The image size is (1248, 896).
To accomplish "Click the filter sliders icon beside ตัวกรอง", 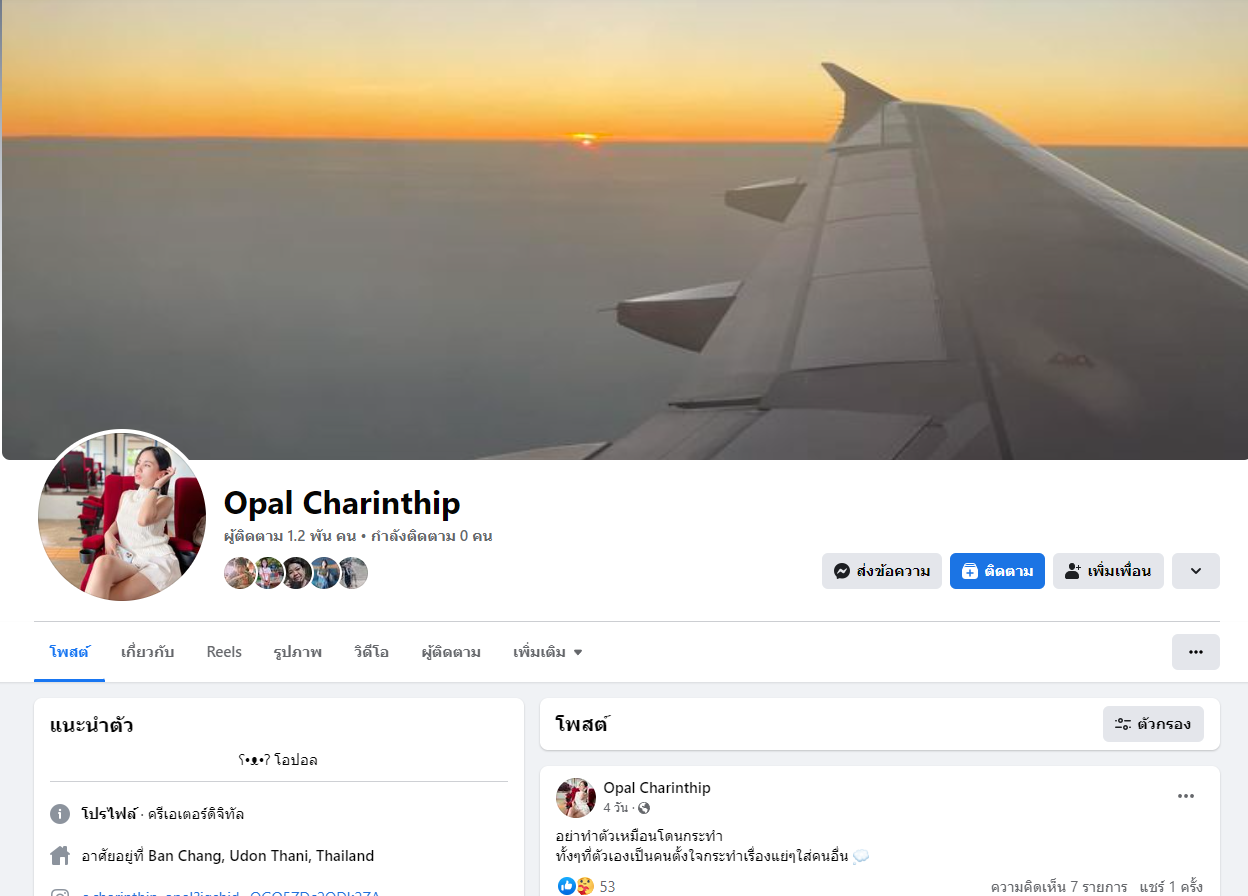I will click(x=1123, y=724).
